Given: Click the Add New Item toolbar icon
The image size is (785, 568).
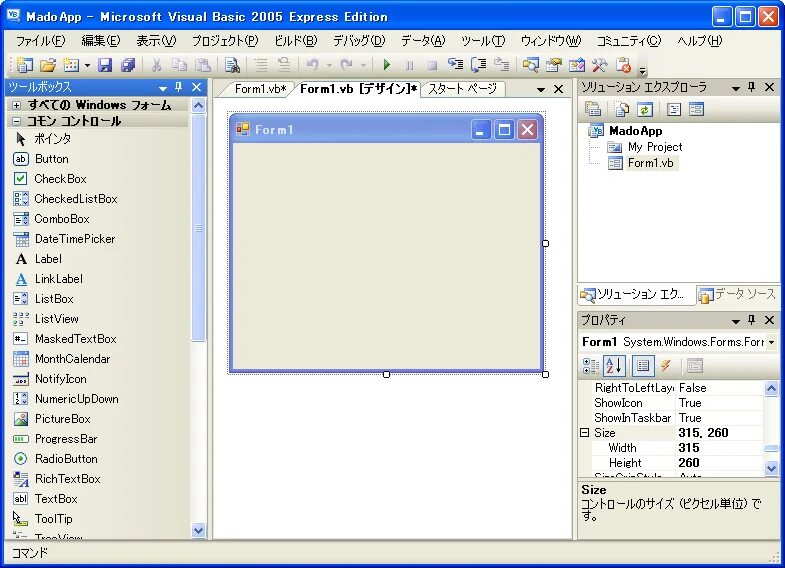Looking at the screenshot, I should pyautogui.click(x=71, y=65).
